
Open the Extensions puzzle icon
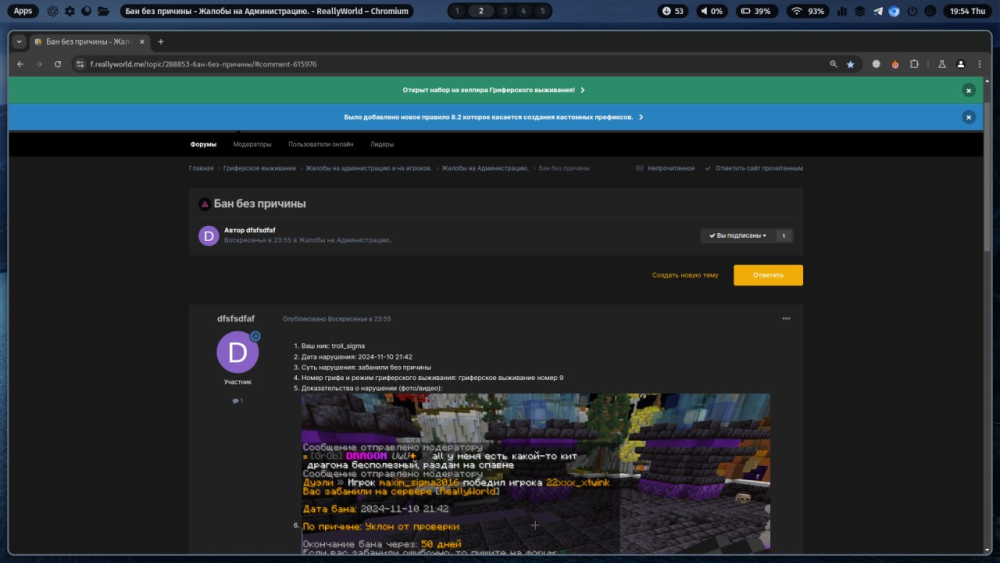[x=914, y=64]
